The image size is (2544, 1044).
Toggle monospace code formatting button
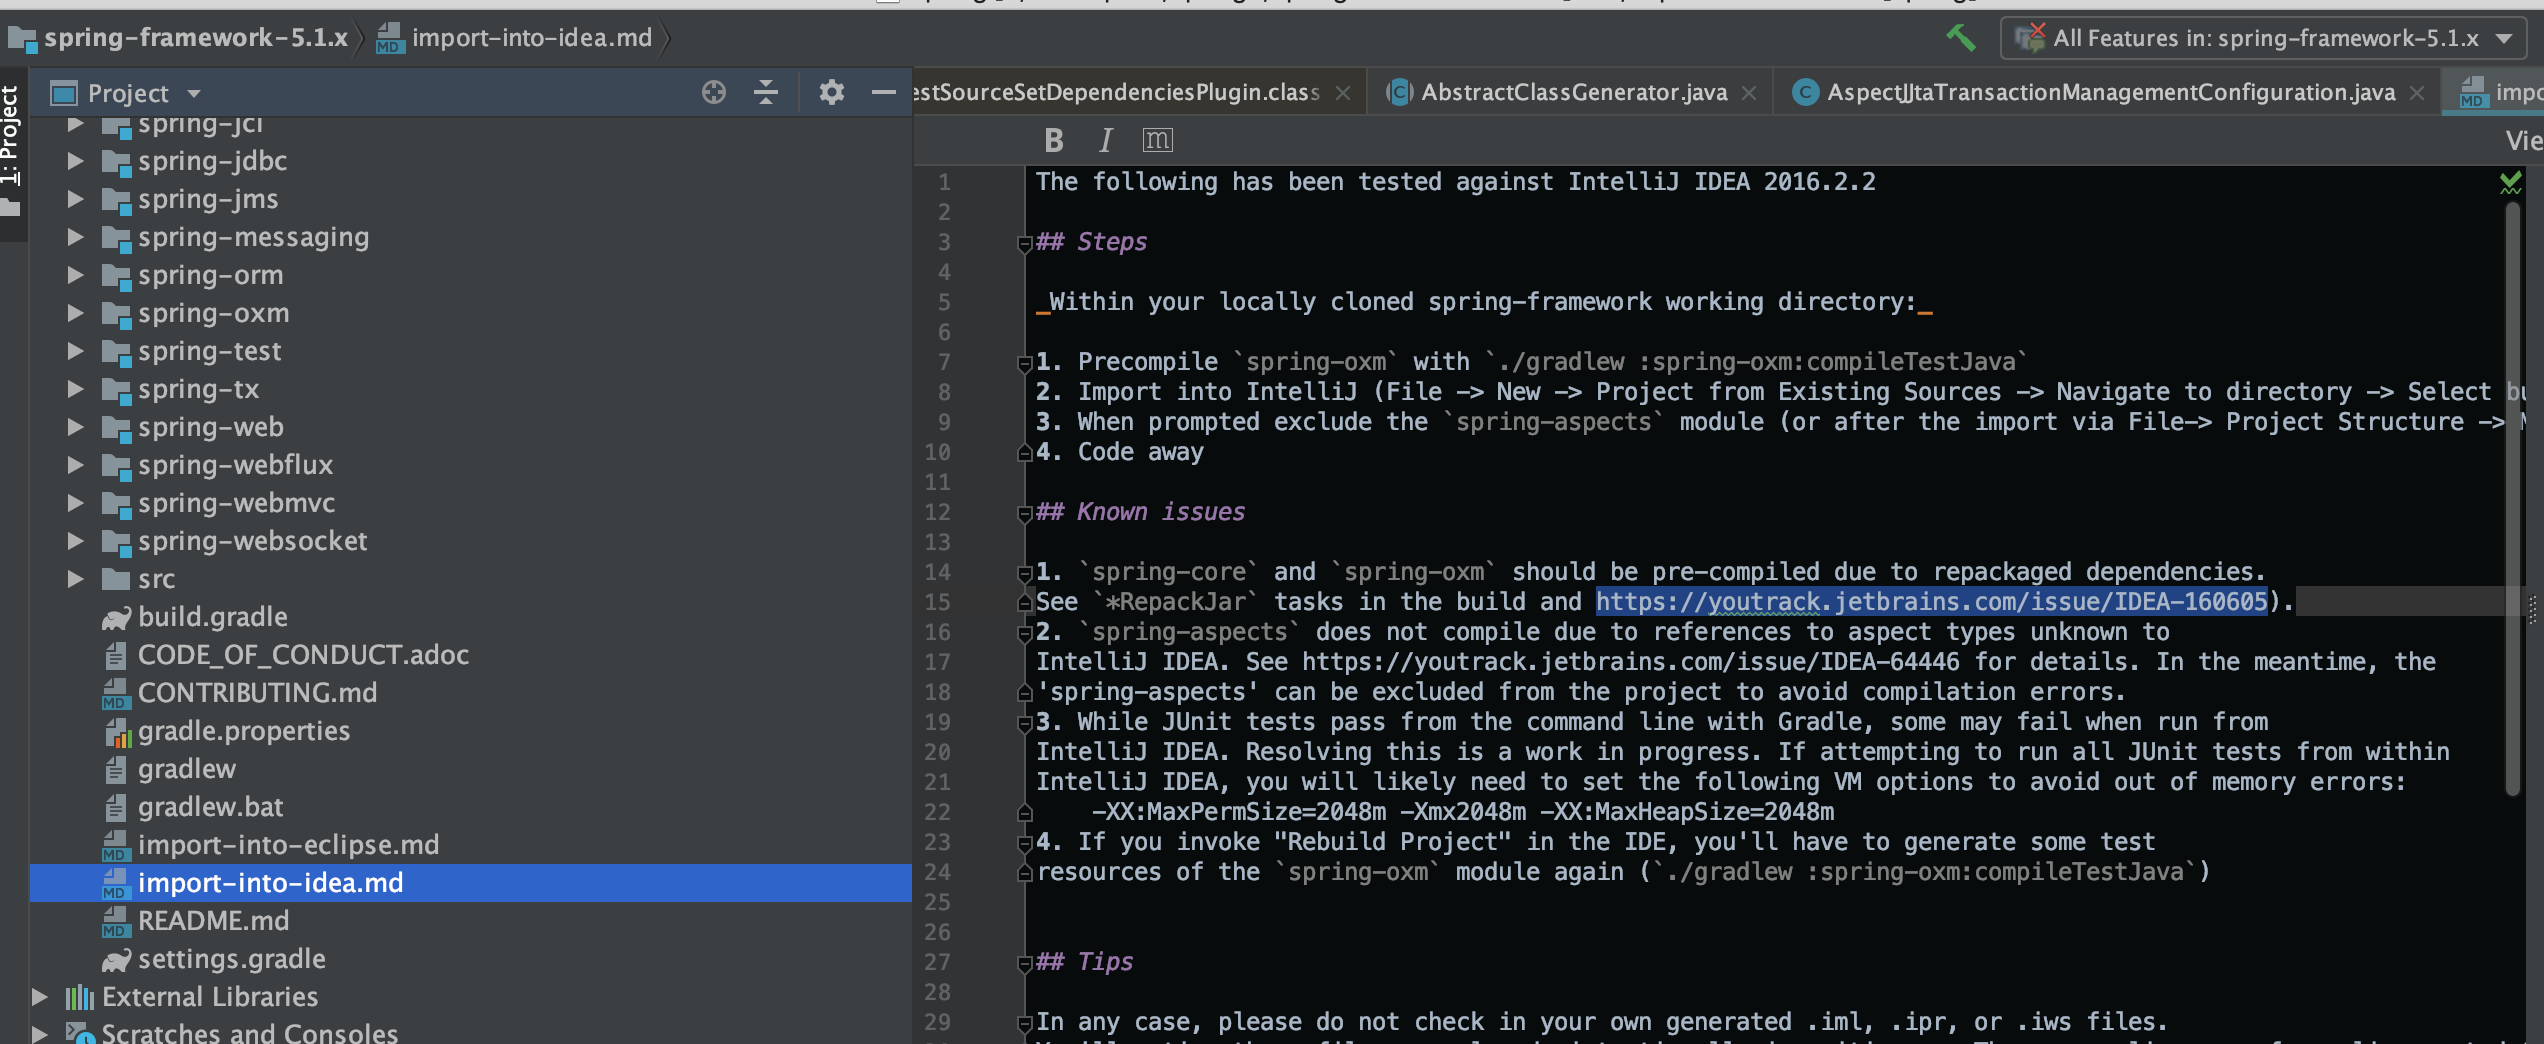[1157, 140]
